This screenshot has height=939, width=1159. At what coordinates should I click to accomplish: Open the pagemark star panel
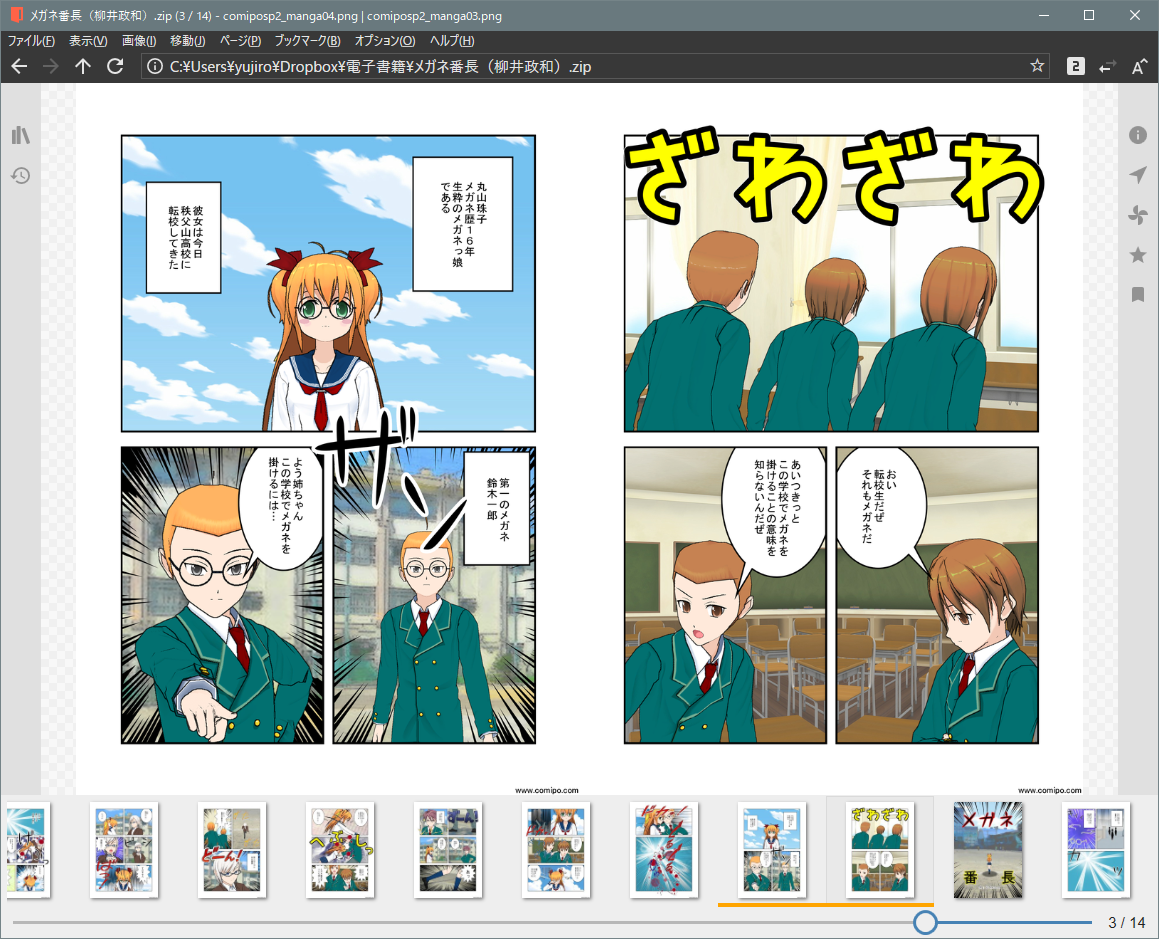pyautogui.click(x=1138, y=255)
